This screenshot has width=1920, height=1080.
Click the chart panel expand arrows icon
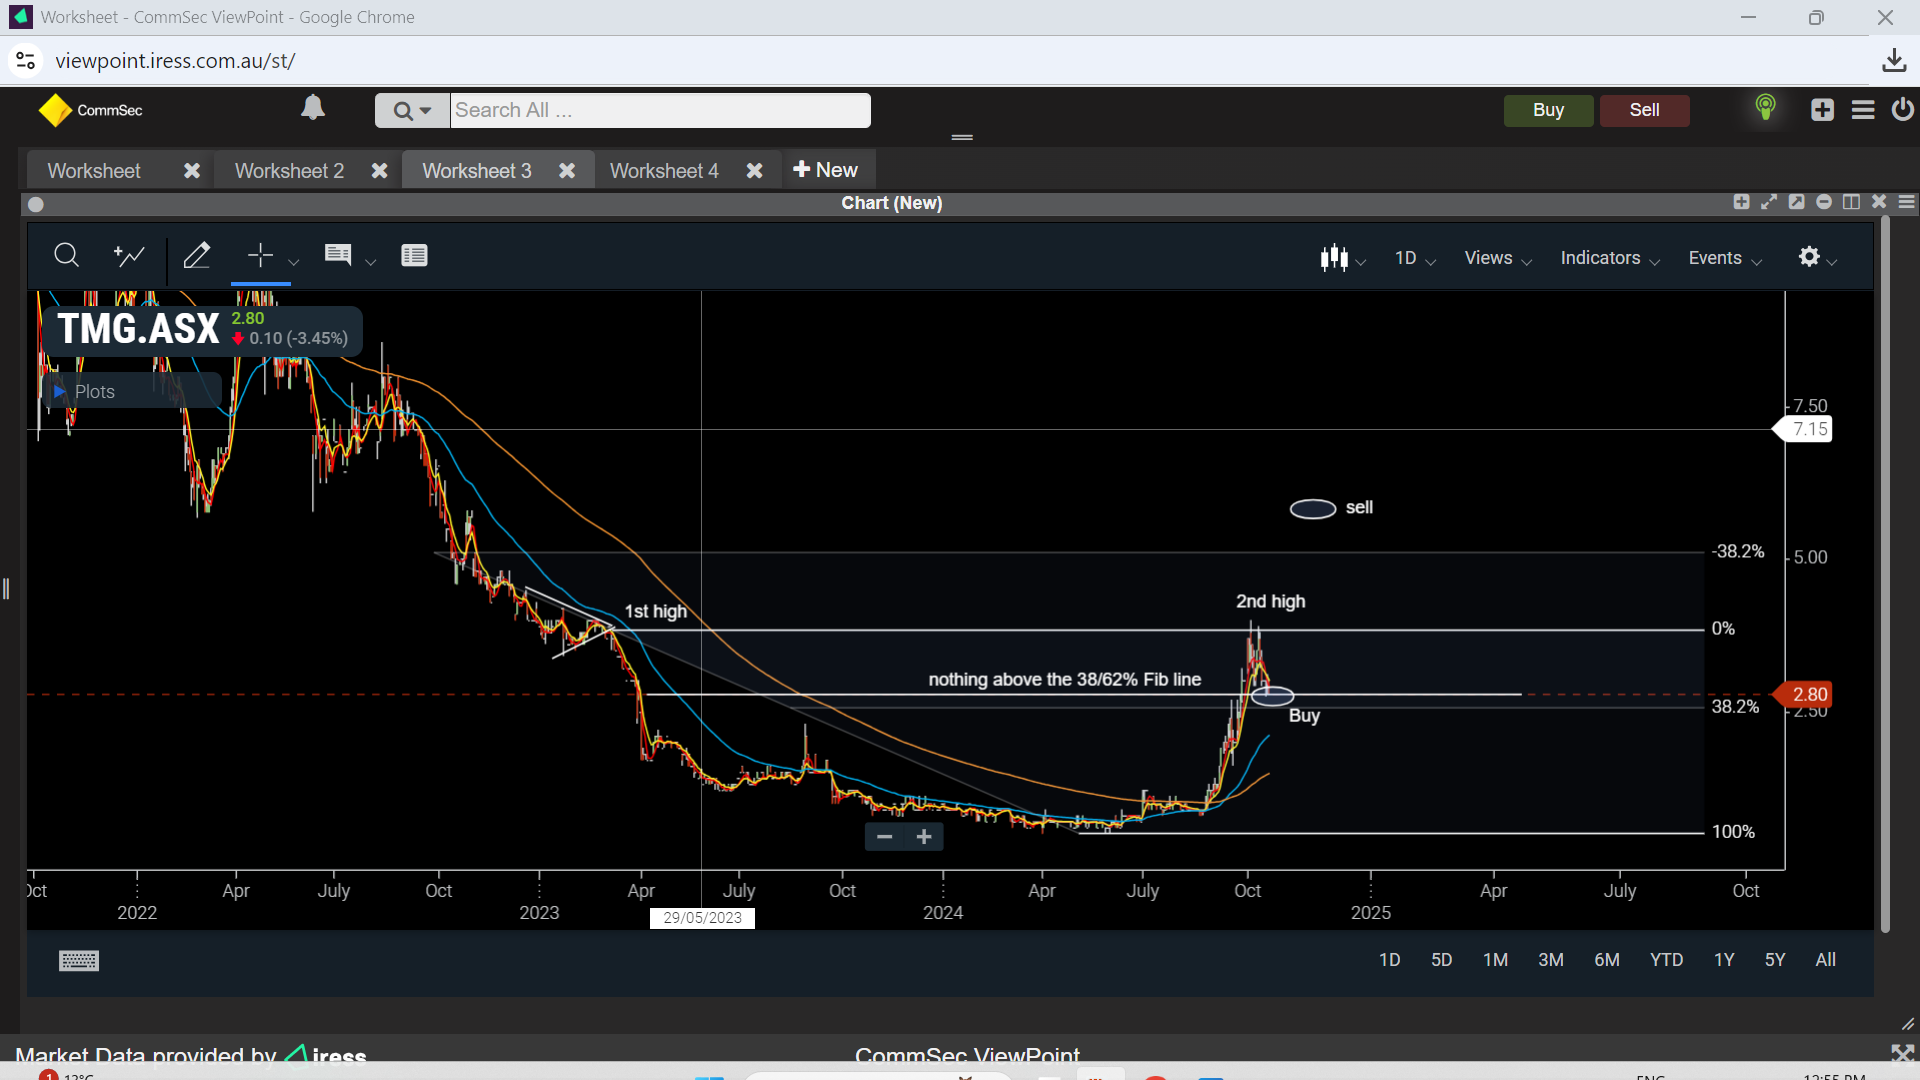click(1769, 202)
